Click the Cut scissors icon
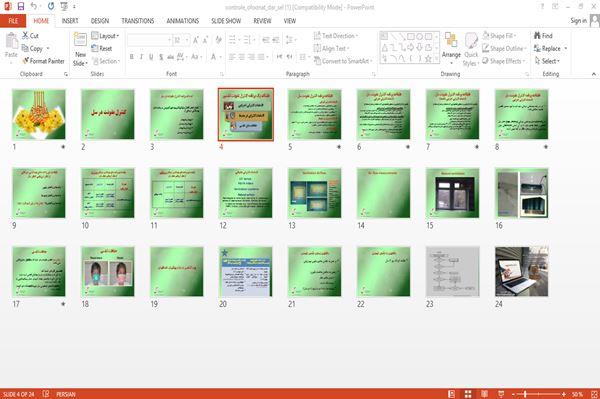 25,36
